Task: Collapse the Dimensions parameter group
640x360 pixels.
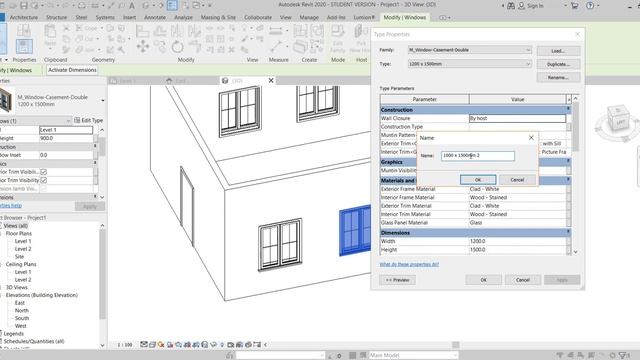Action: (x=568, y=232)
